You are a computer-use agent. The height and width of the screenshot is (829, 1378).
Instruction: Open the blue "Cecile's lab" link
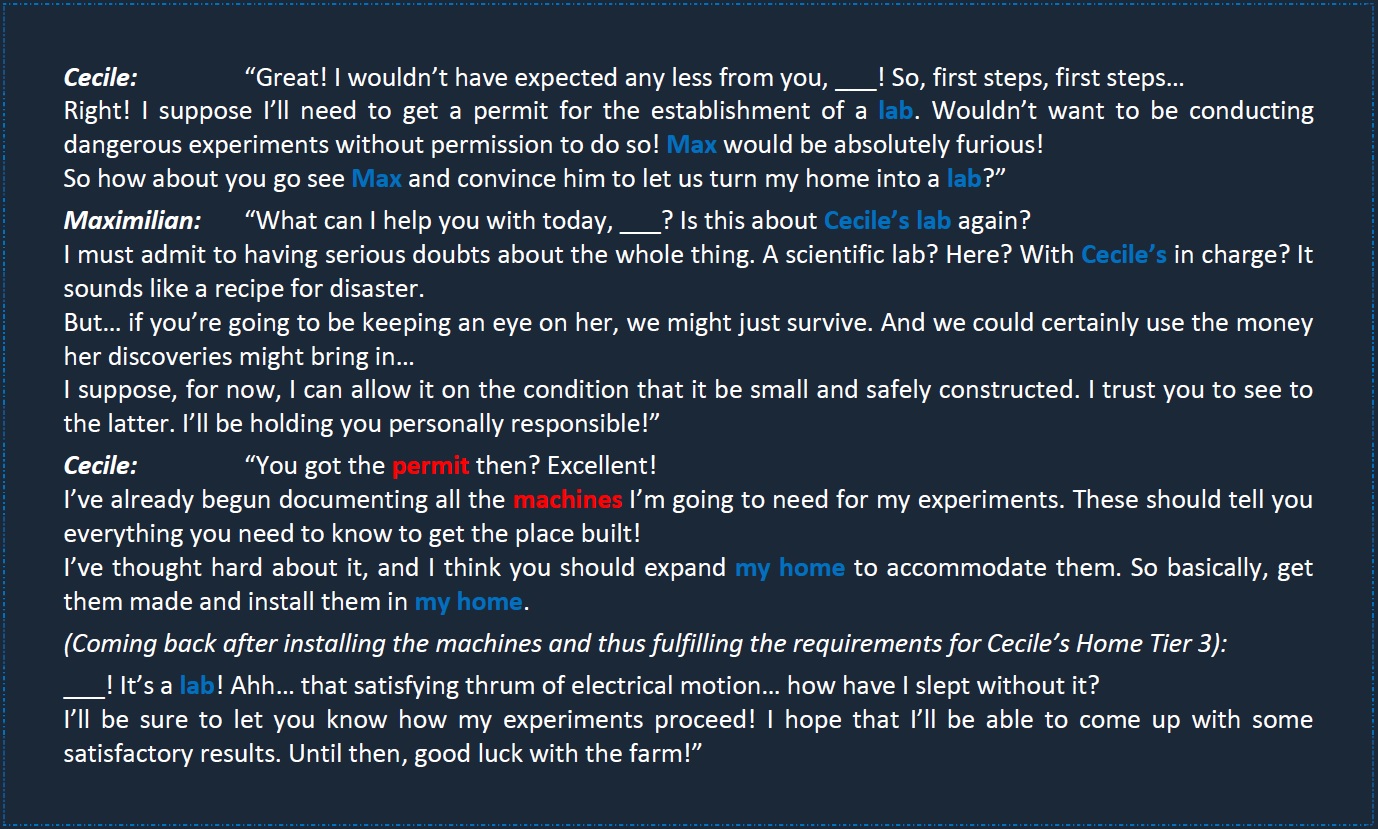point(887,220)
